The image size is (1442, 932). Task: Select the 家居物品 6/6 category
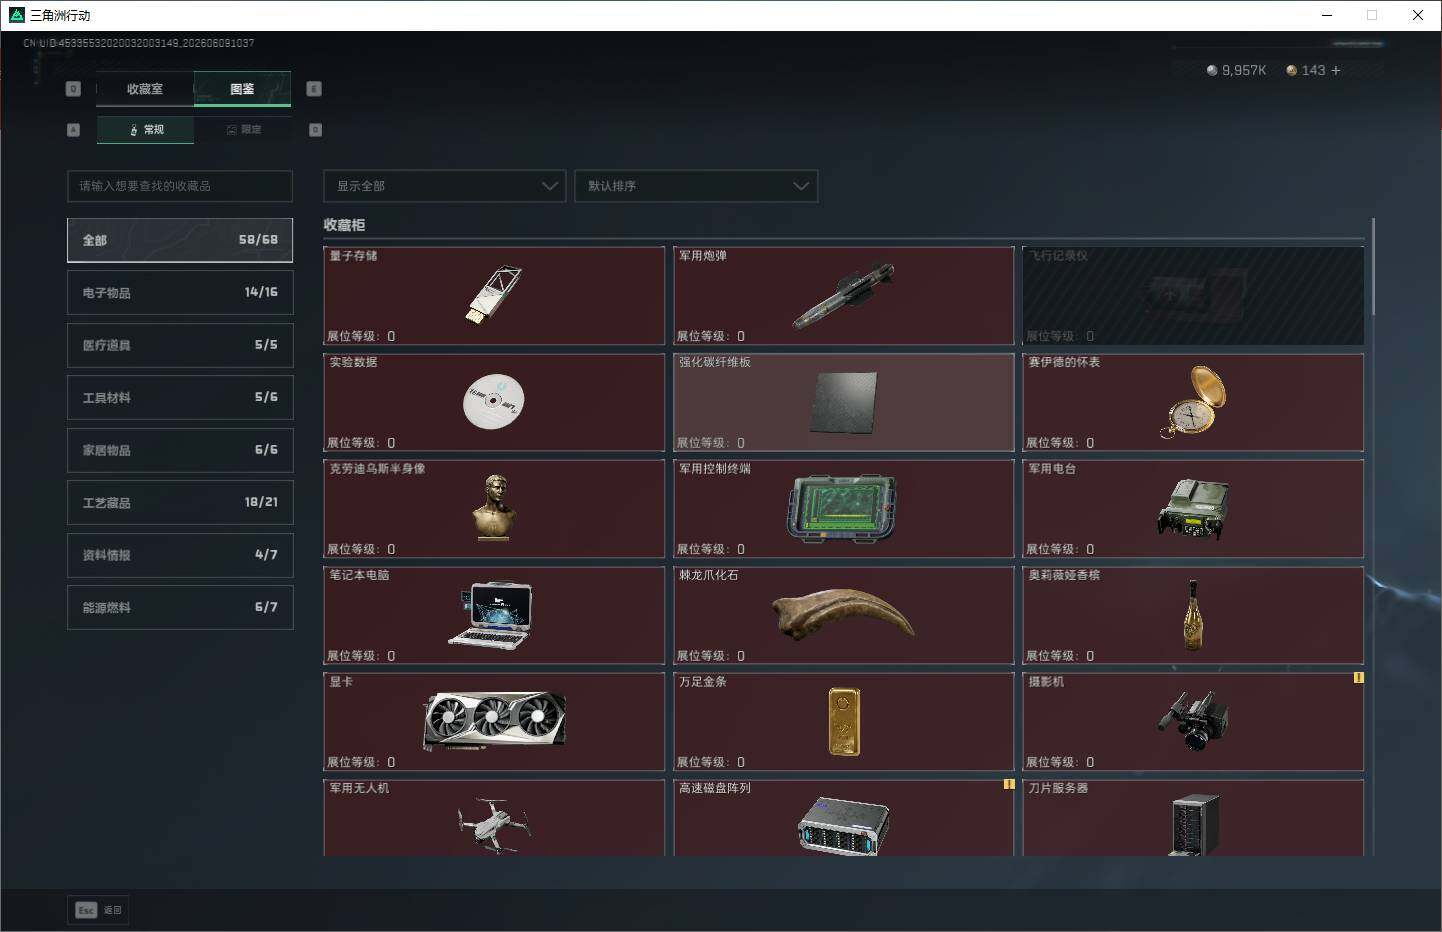click(x=180, y=450)
